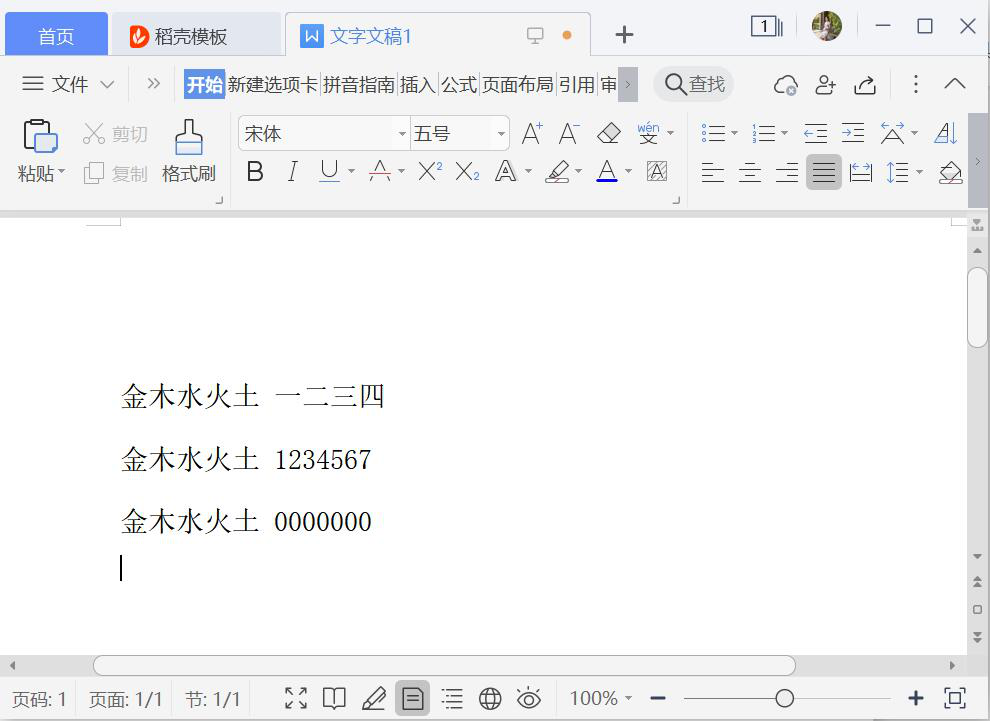Apply subscript formatting
Viewport: 990px width, 721px height.
click(467, 172)
